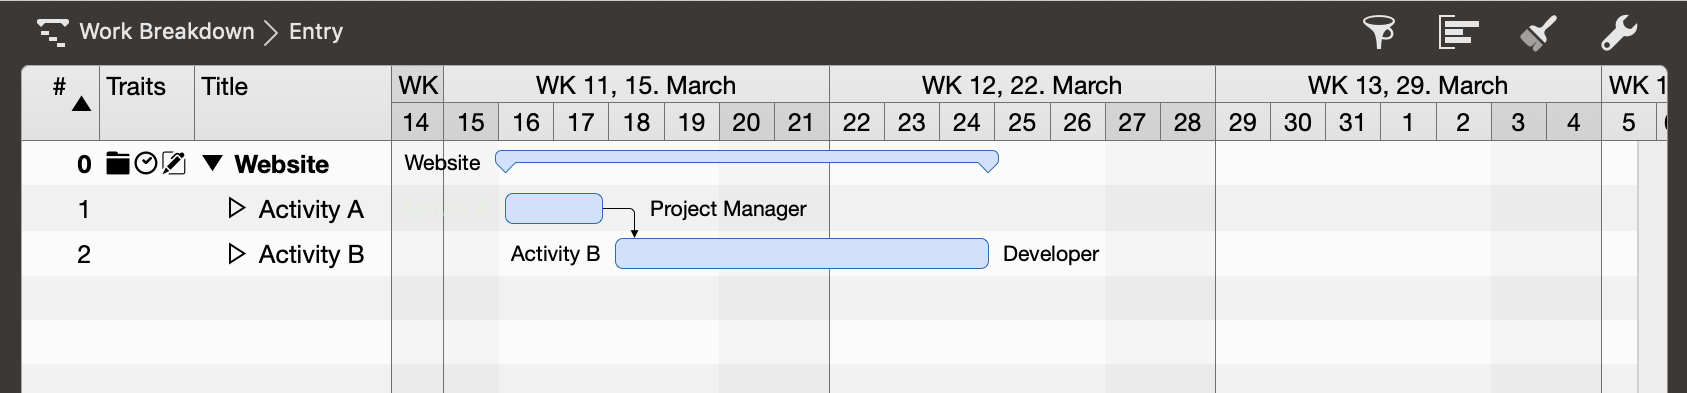
Task: Collapse the Website group triangle
Action: point(212,163)
